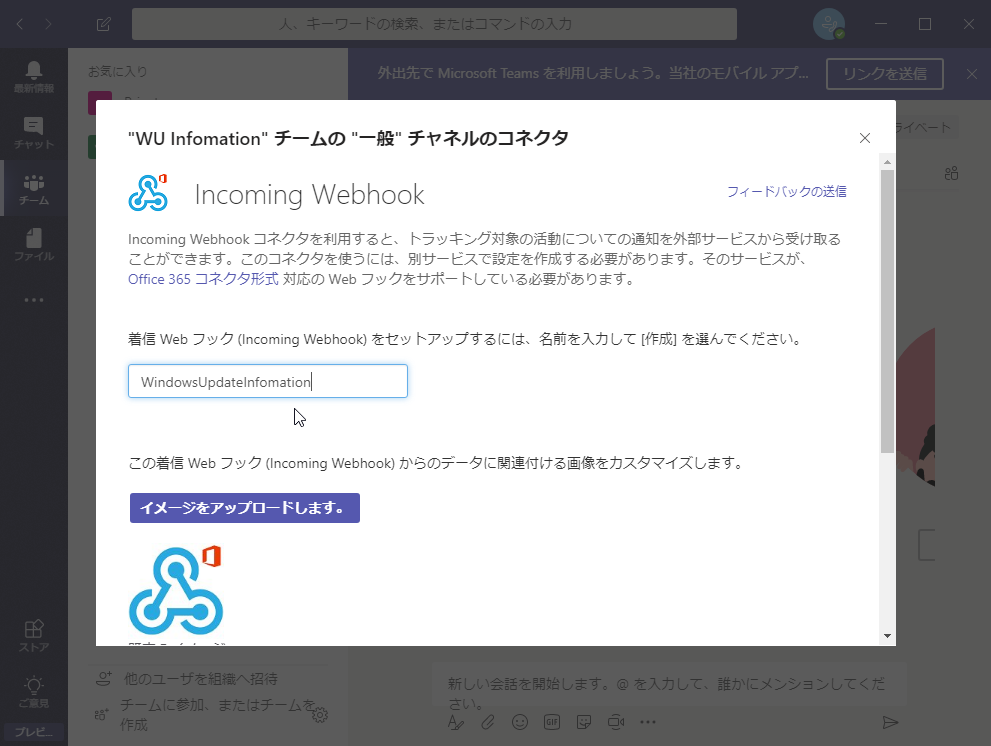Open the user profile avatar
991x746 pixels.
pos(829,24)
